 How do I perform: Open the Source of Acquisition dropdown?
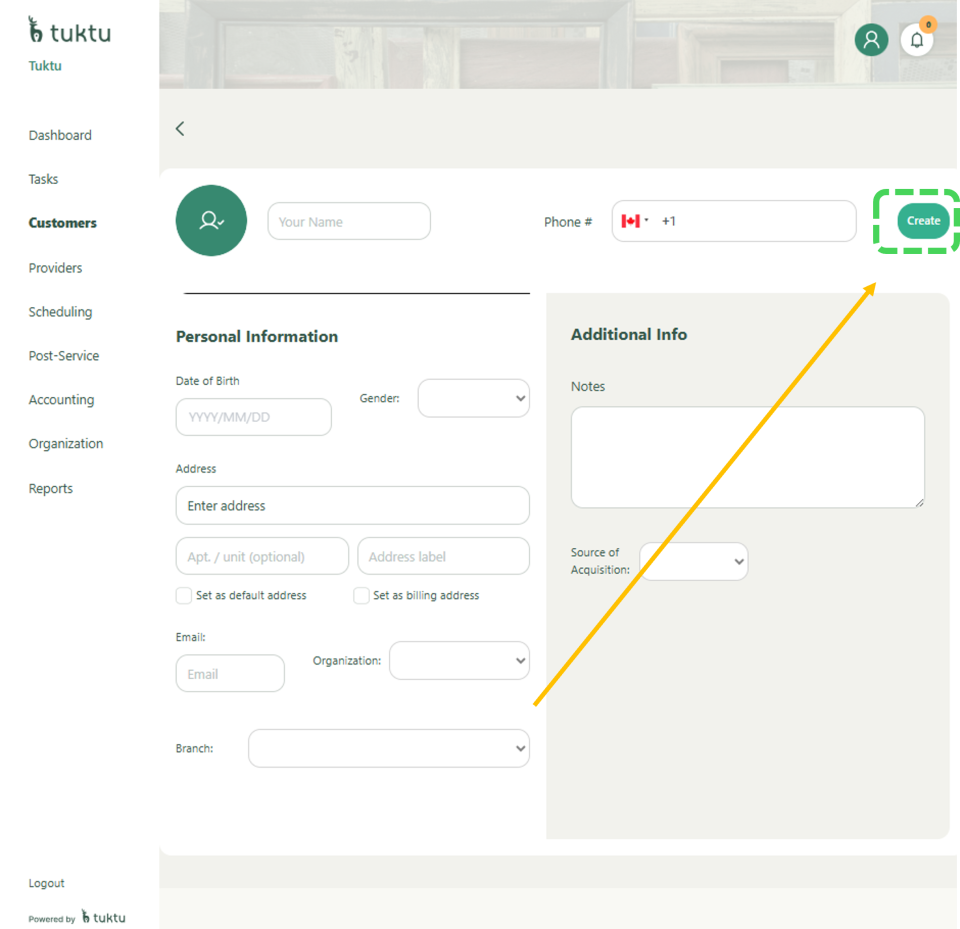coord(694,562)
